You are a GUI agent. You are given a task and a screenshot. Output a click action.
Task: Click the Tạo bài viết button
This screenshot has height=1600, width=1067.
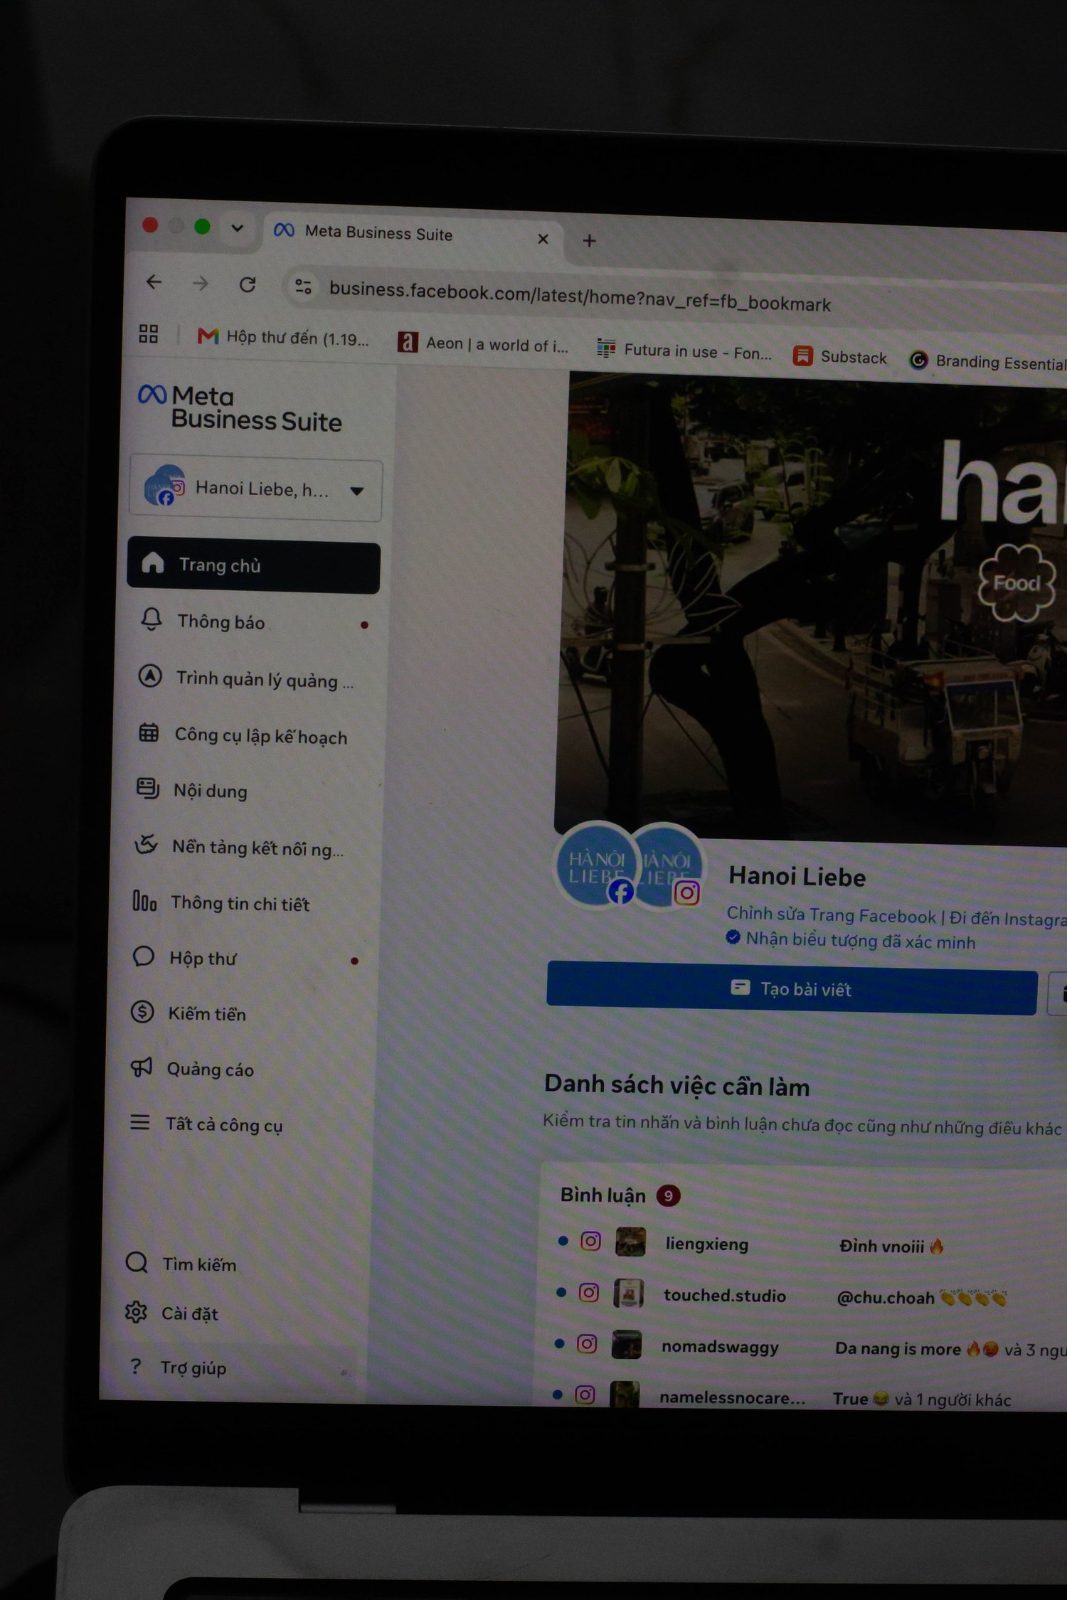click(791, 988)
